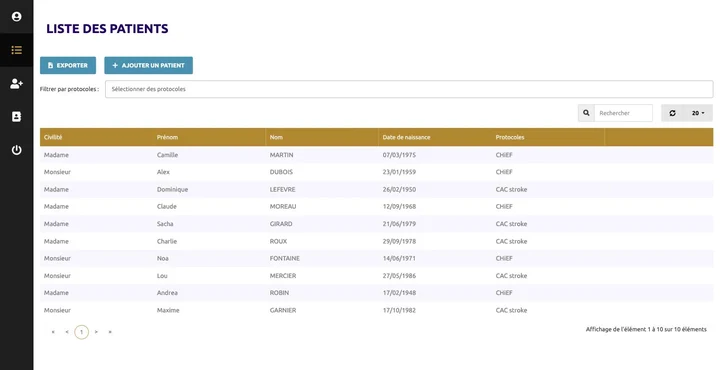Click birth date 27/05/1986
720x370 pixels.
pos(399,276)
